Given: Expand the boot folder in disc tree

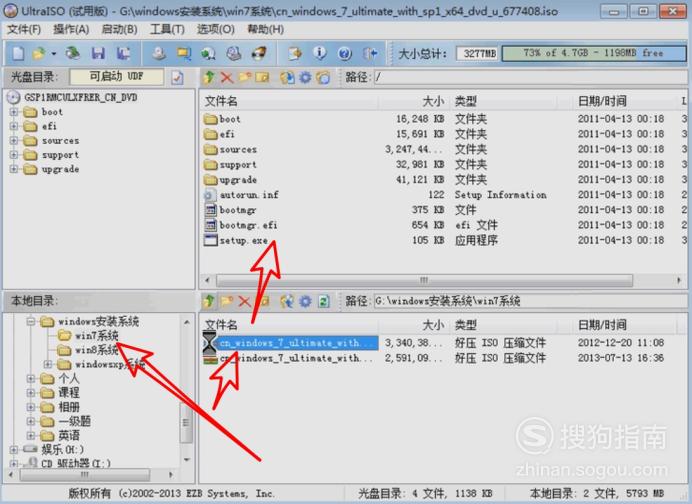Looking at the screenshot, I should [x=14, y=112].
